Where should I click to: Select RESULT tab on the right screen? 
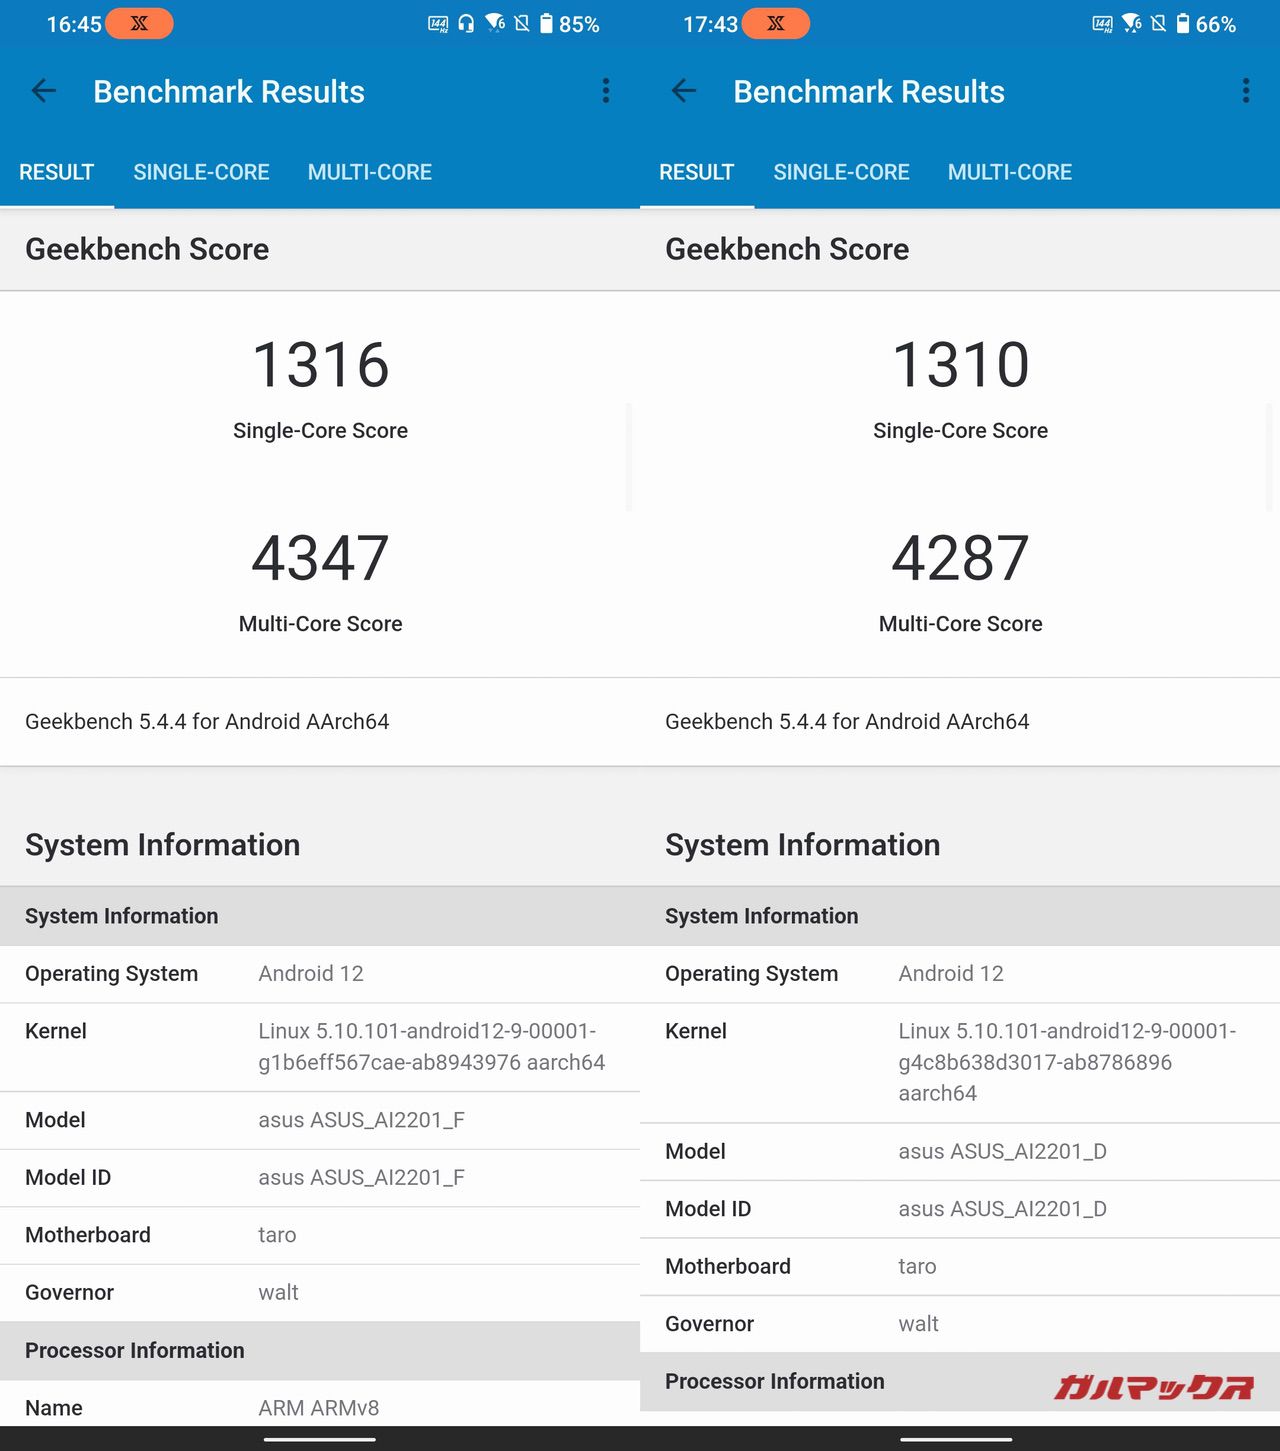pyautogui.click(x=696, y=172)
